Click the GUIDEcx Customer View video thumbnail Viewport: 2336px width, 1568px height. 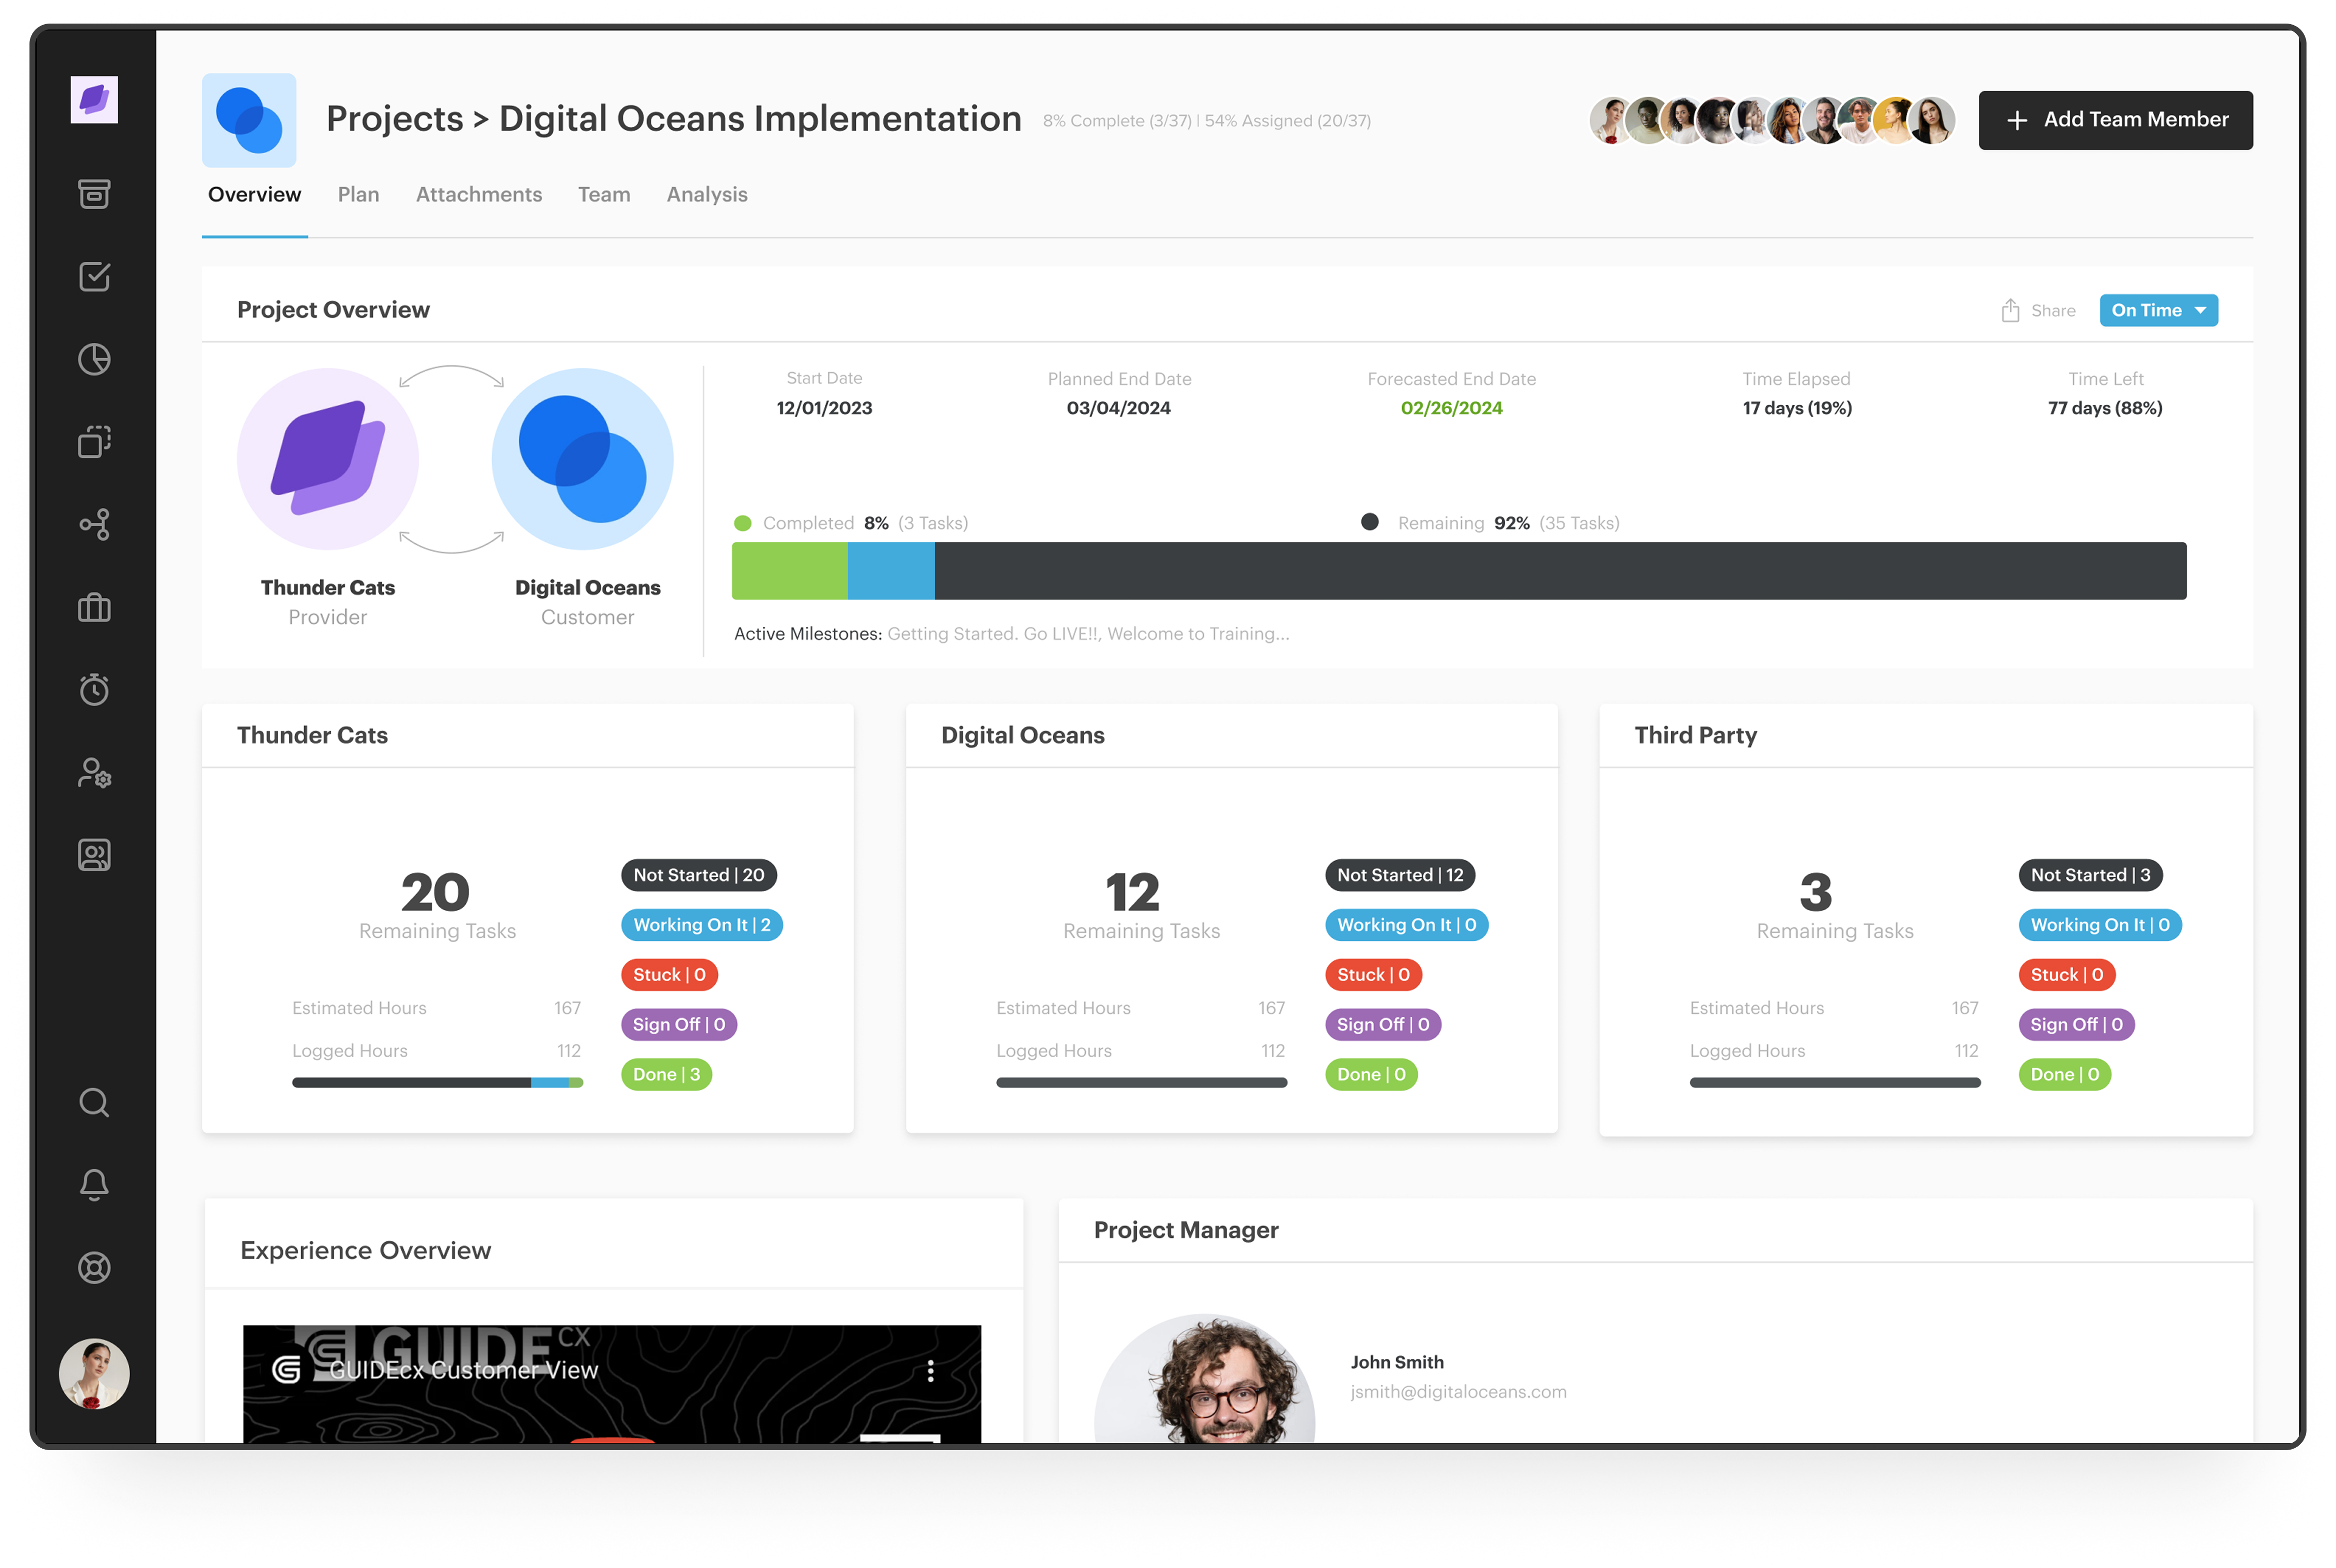click(x=612, y=1385)
